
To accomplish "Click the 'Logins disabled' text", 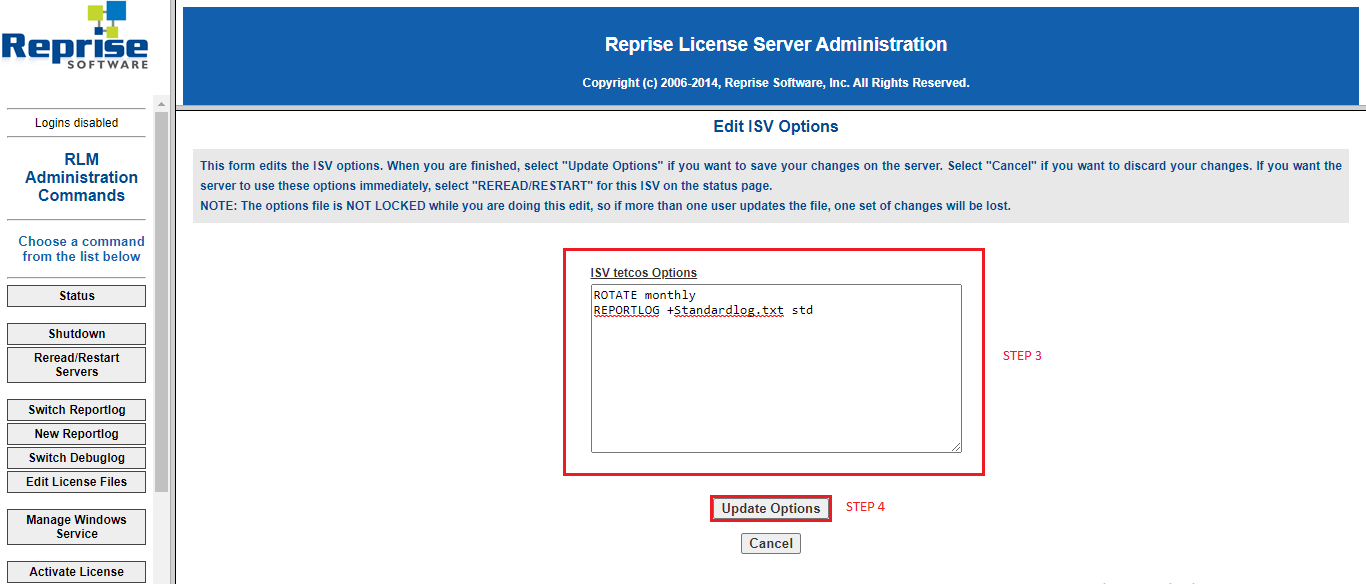I will pos(77,123).
